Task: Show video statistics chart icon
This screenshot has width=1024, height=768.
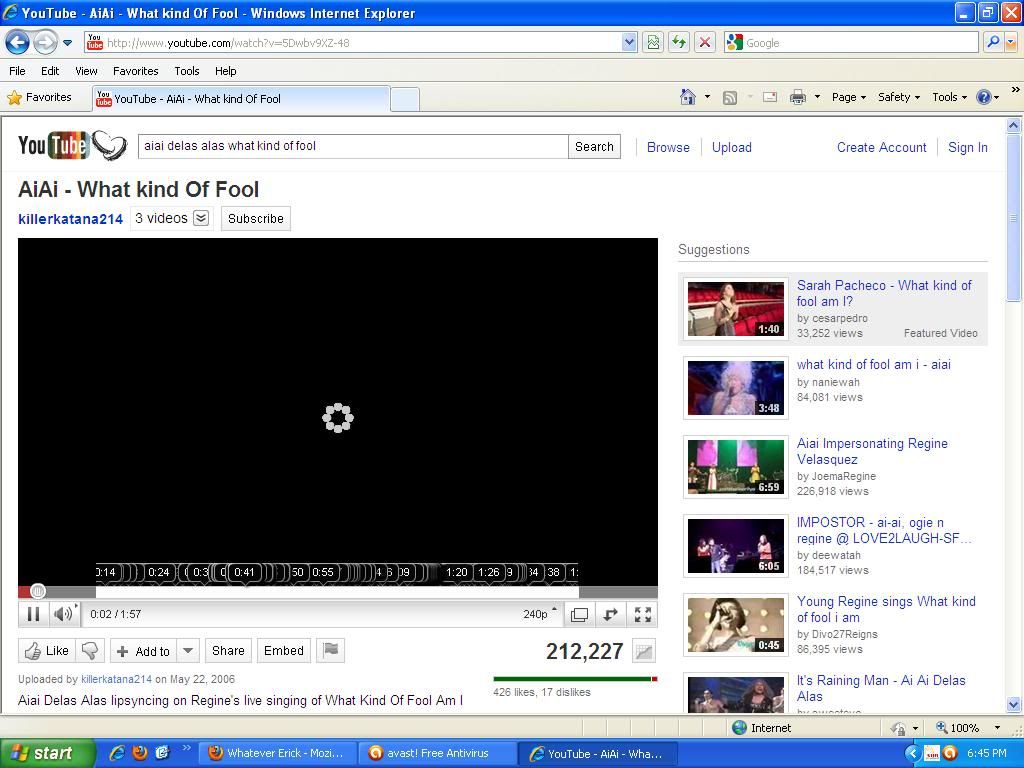Action: [x=644, y=651]
